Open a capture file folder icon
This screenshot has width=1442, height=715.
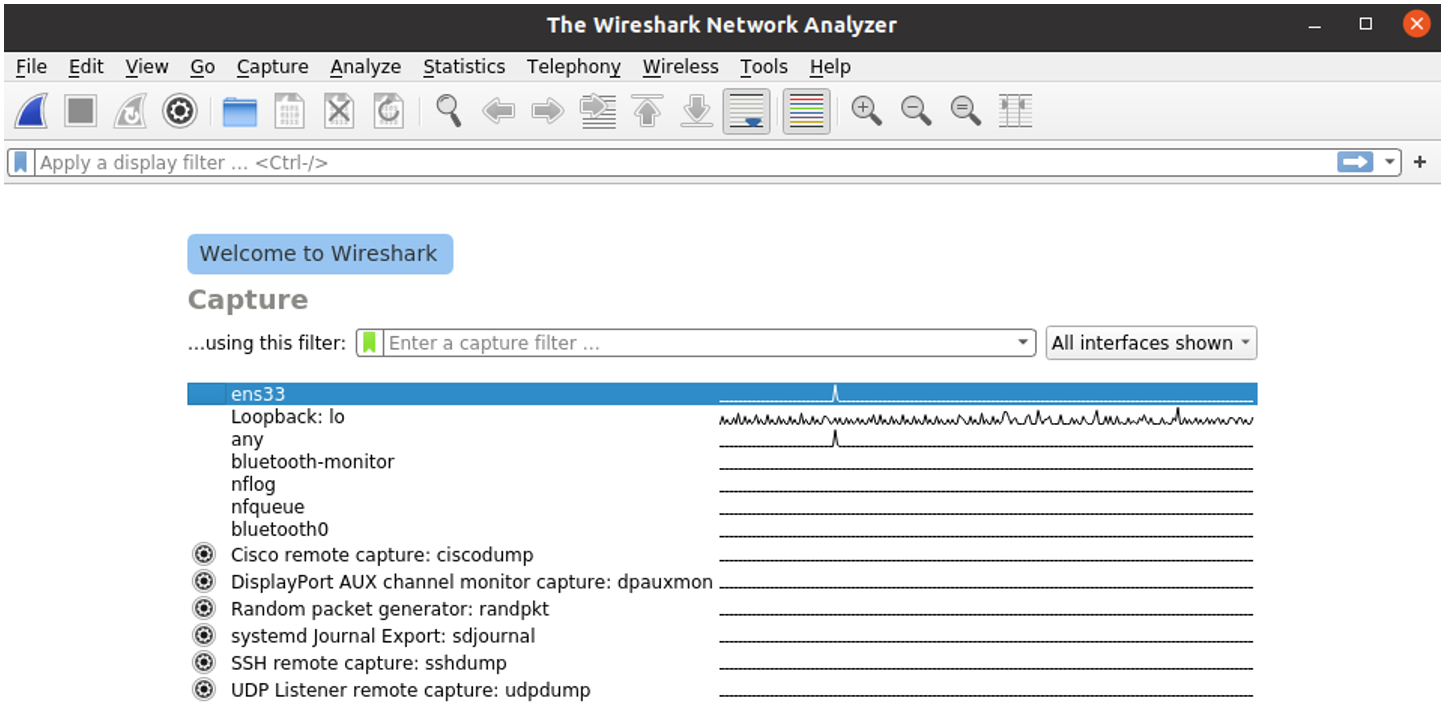pyautogui.click(x=240, y=111)
